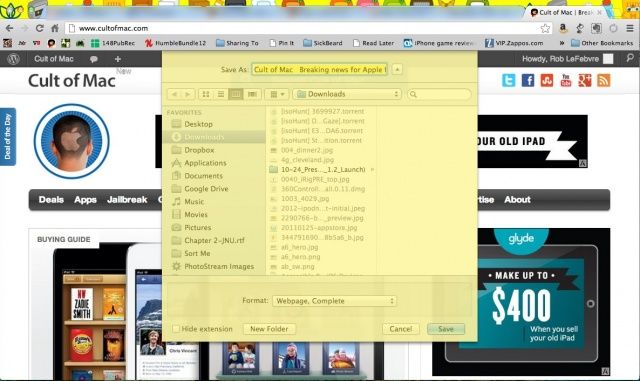Select Google Drive in Favorites sidebar
The image size is (640, 381).
coord(206,189)
